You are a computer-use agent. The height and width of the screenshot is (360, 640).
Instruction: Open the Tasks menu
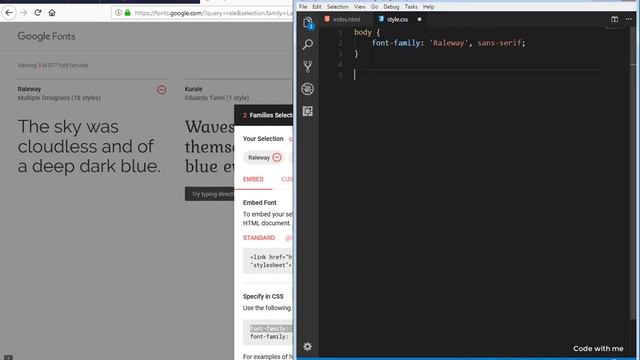pyautogui.click(x=411, y=7)
